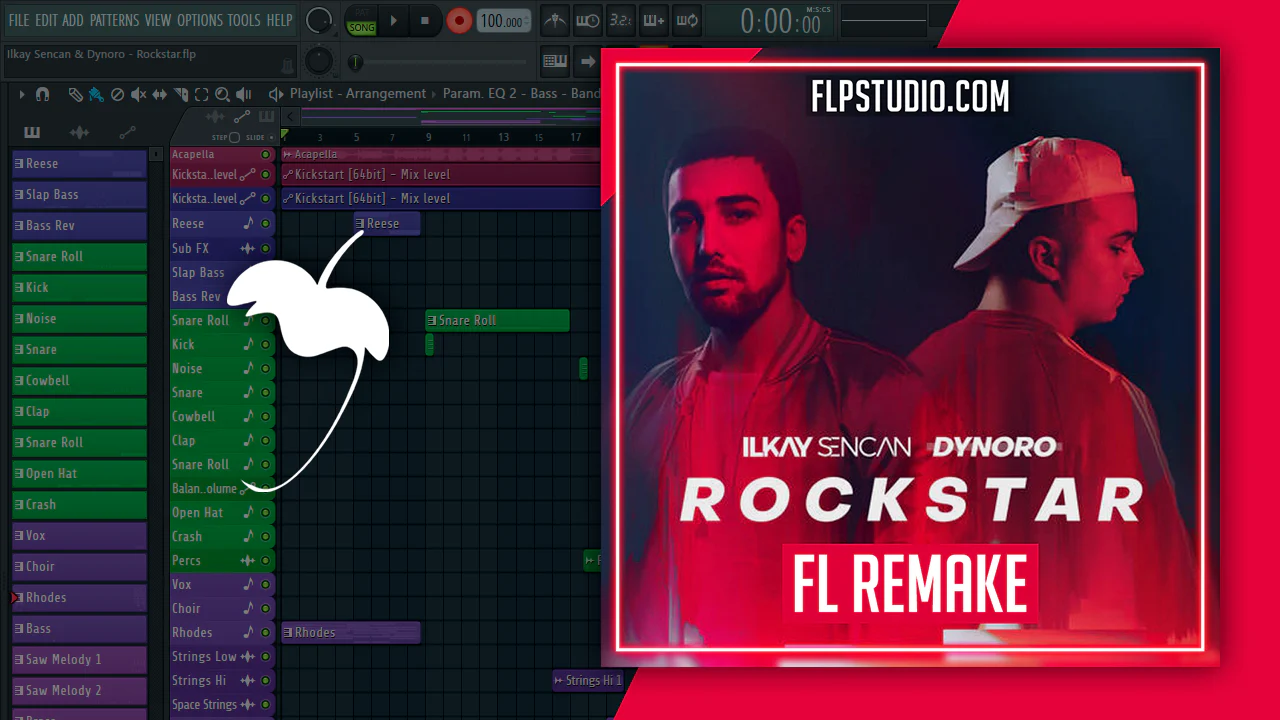
Task: Open the FILE menu
Action: click(x=19, y=20)
